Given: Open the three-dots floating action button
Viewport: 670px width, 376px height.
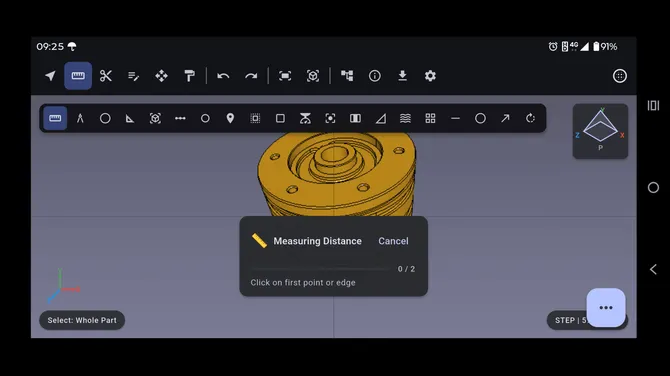Looking at the screenshot, I should (606, 308).
